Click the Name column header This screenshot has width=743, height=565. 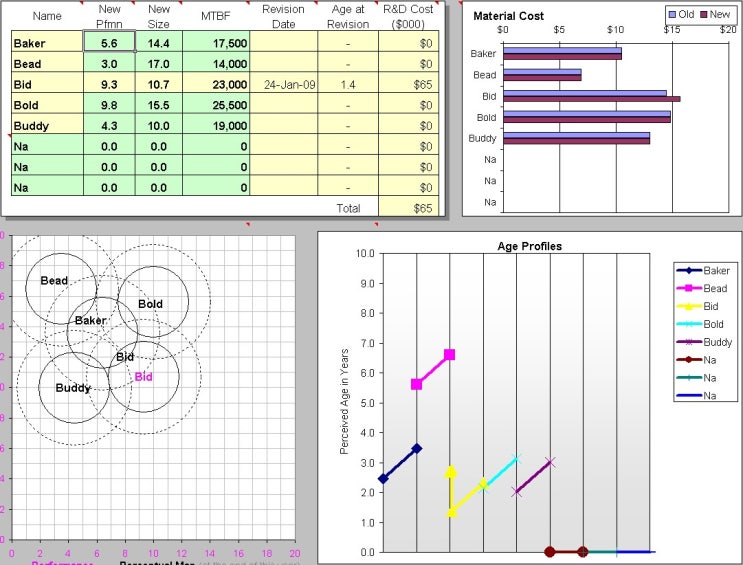(47, 16)
